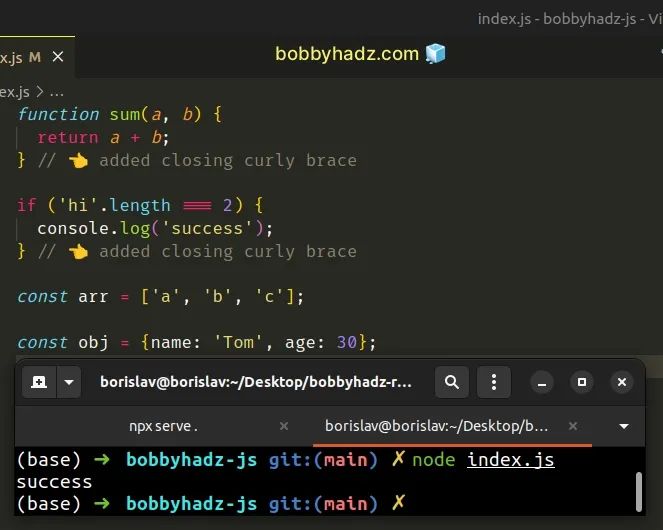Click 'function sum(a, b) {' code line

click(x=120, y=115)
